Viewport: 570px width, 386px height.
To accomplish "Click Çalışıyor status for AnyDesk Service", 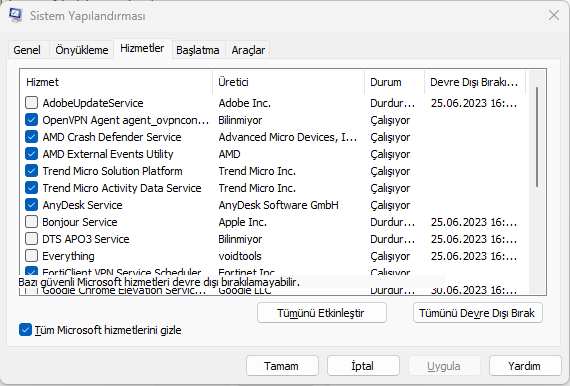I will click(390, 205).
